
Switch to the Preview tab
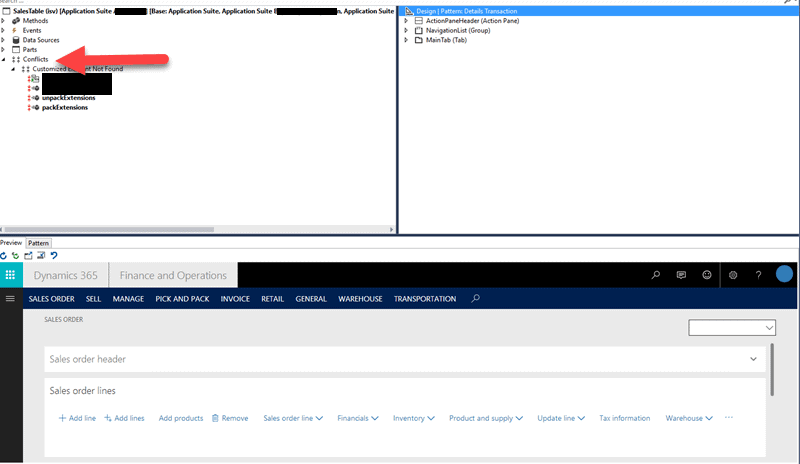(11, 243)
